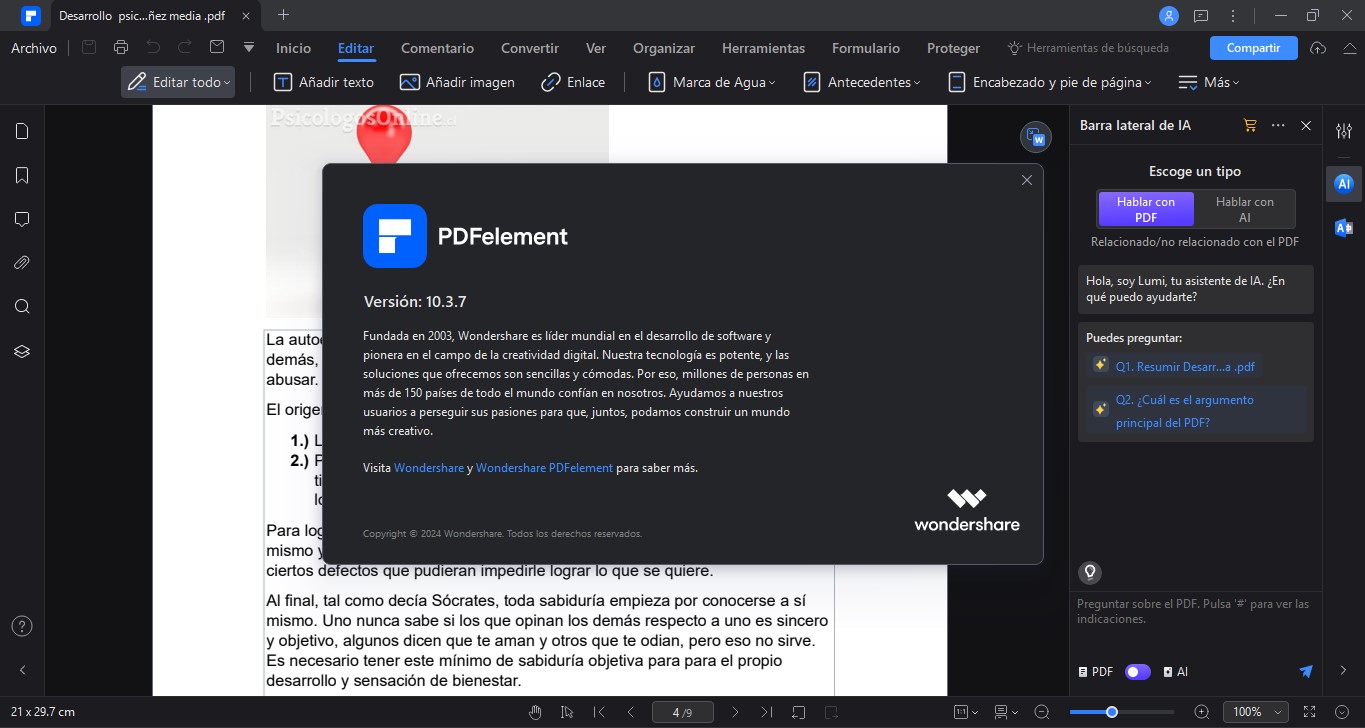Open the search panel in left sidebar
The image size is (1365, 728).
tap(22, 306)
